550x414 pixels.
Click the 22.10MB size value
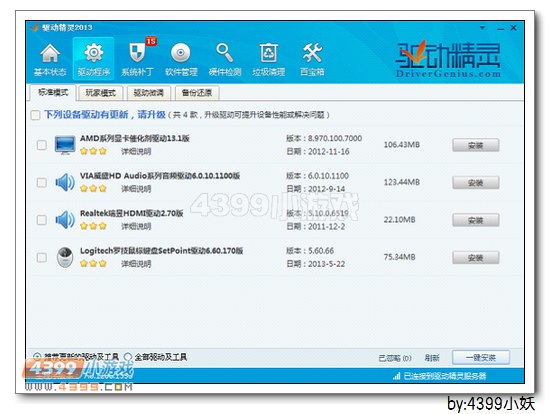click(400, 220)
